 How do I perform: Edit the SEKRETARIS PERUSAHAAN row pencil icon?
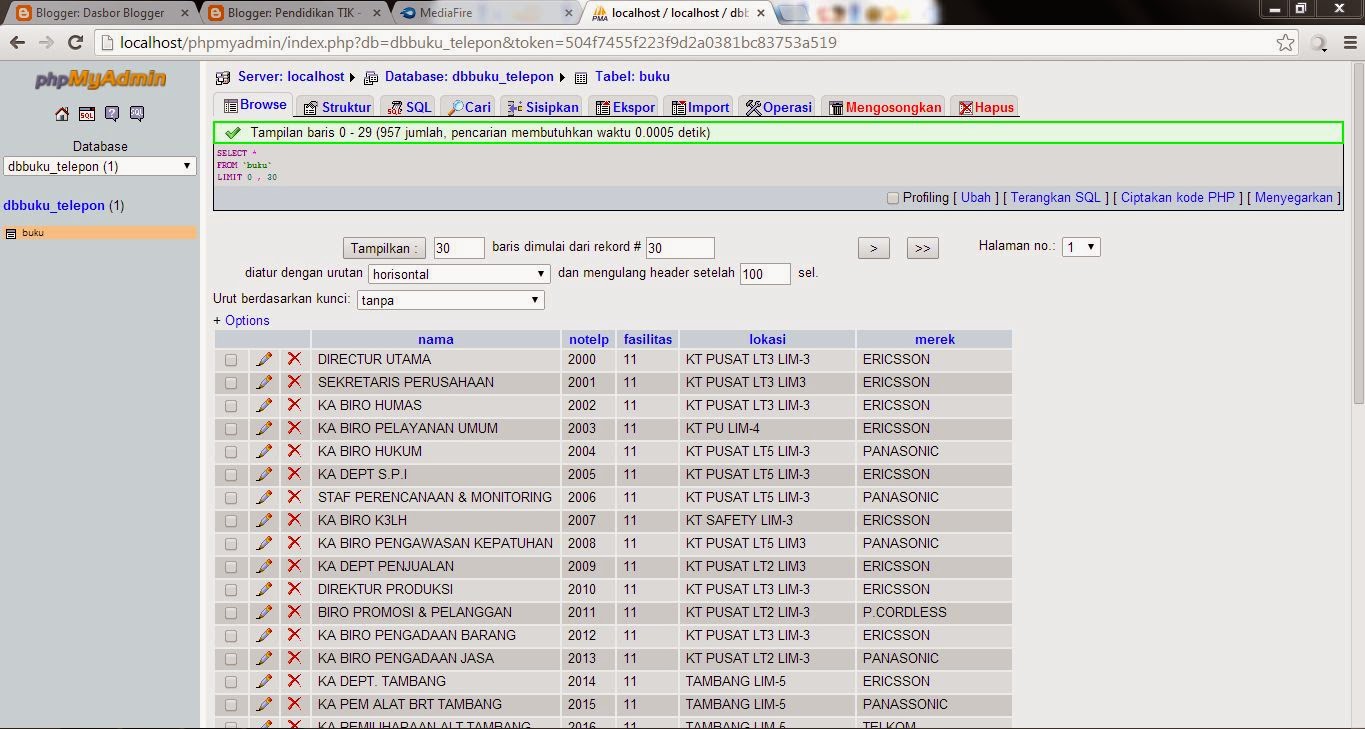coord(264,382)
